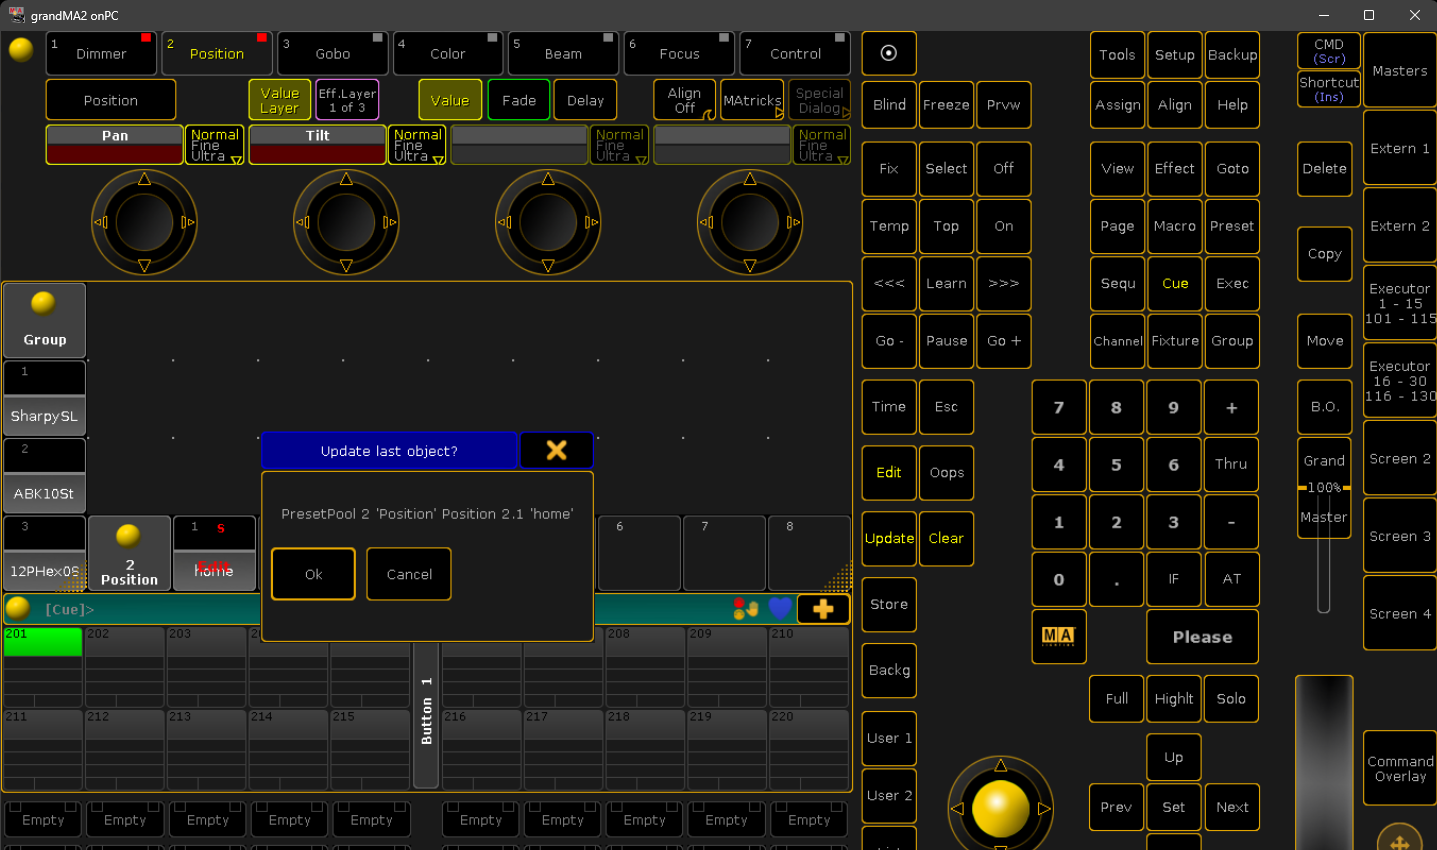
Task: Open fourth encoder resolution dropdown
Action: 823,145
